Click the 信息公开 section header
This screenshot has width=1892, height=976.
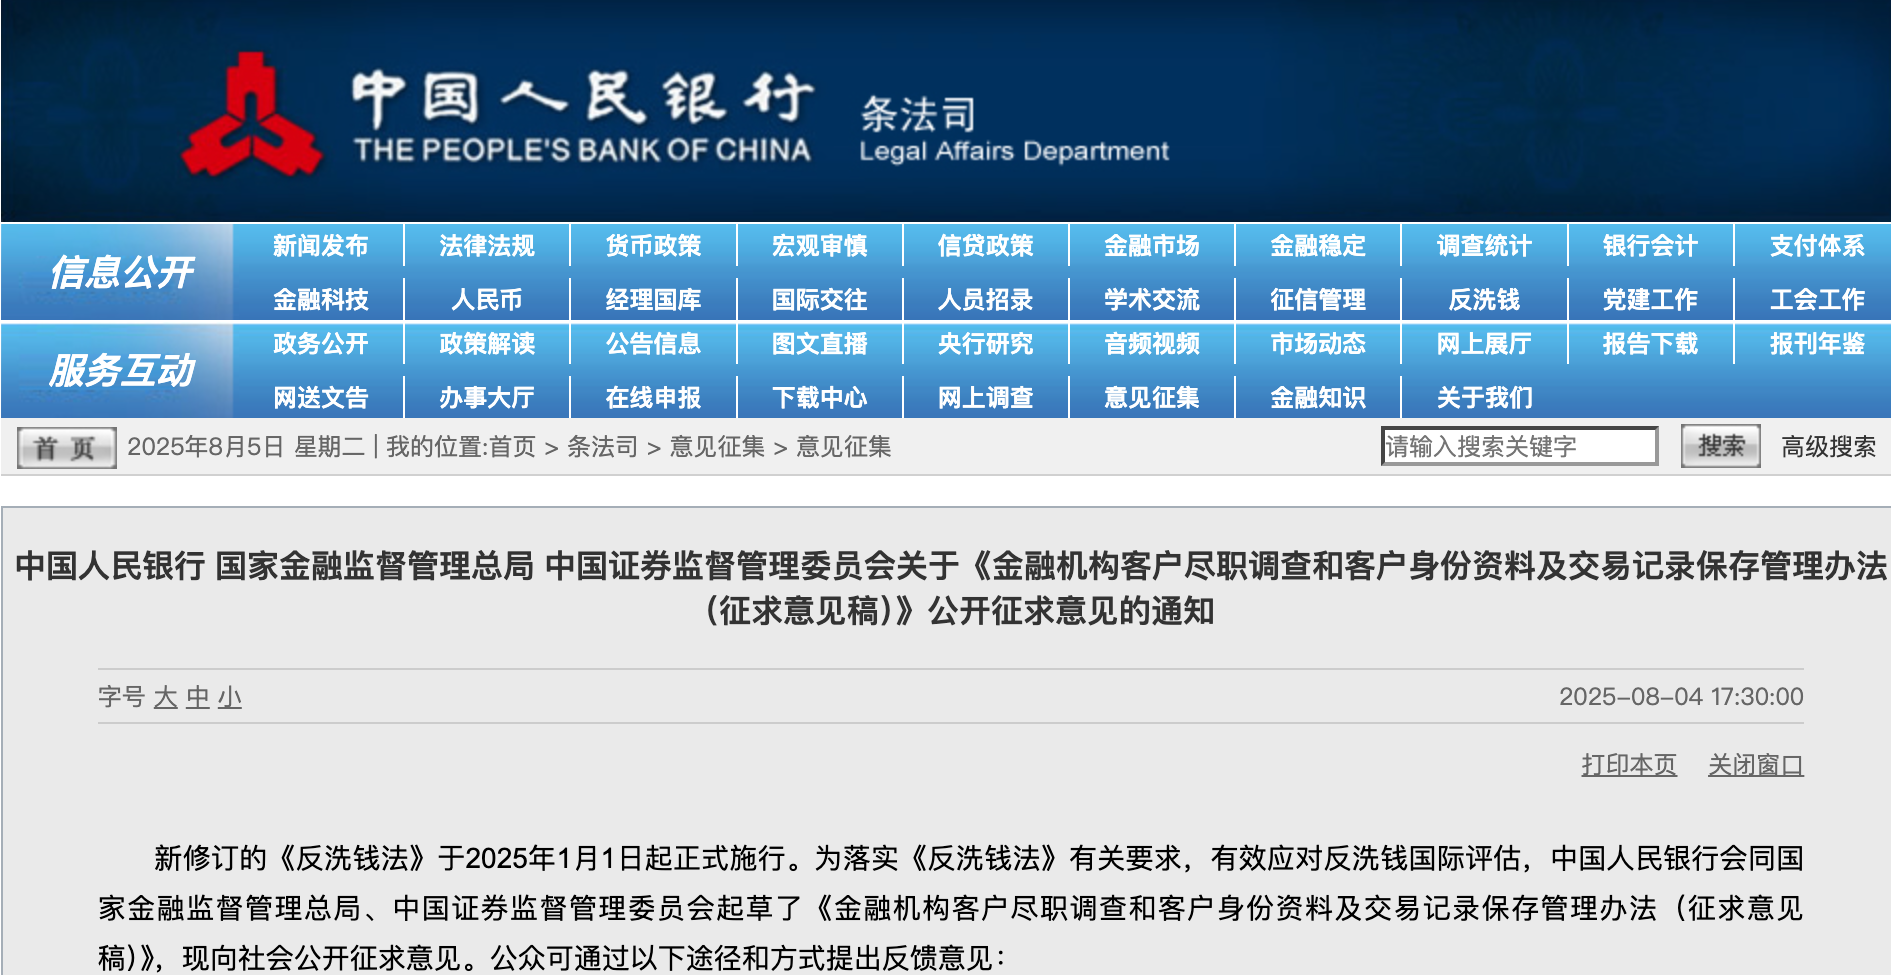(120, 272)
